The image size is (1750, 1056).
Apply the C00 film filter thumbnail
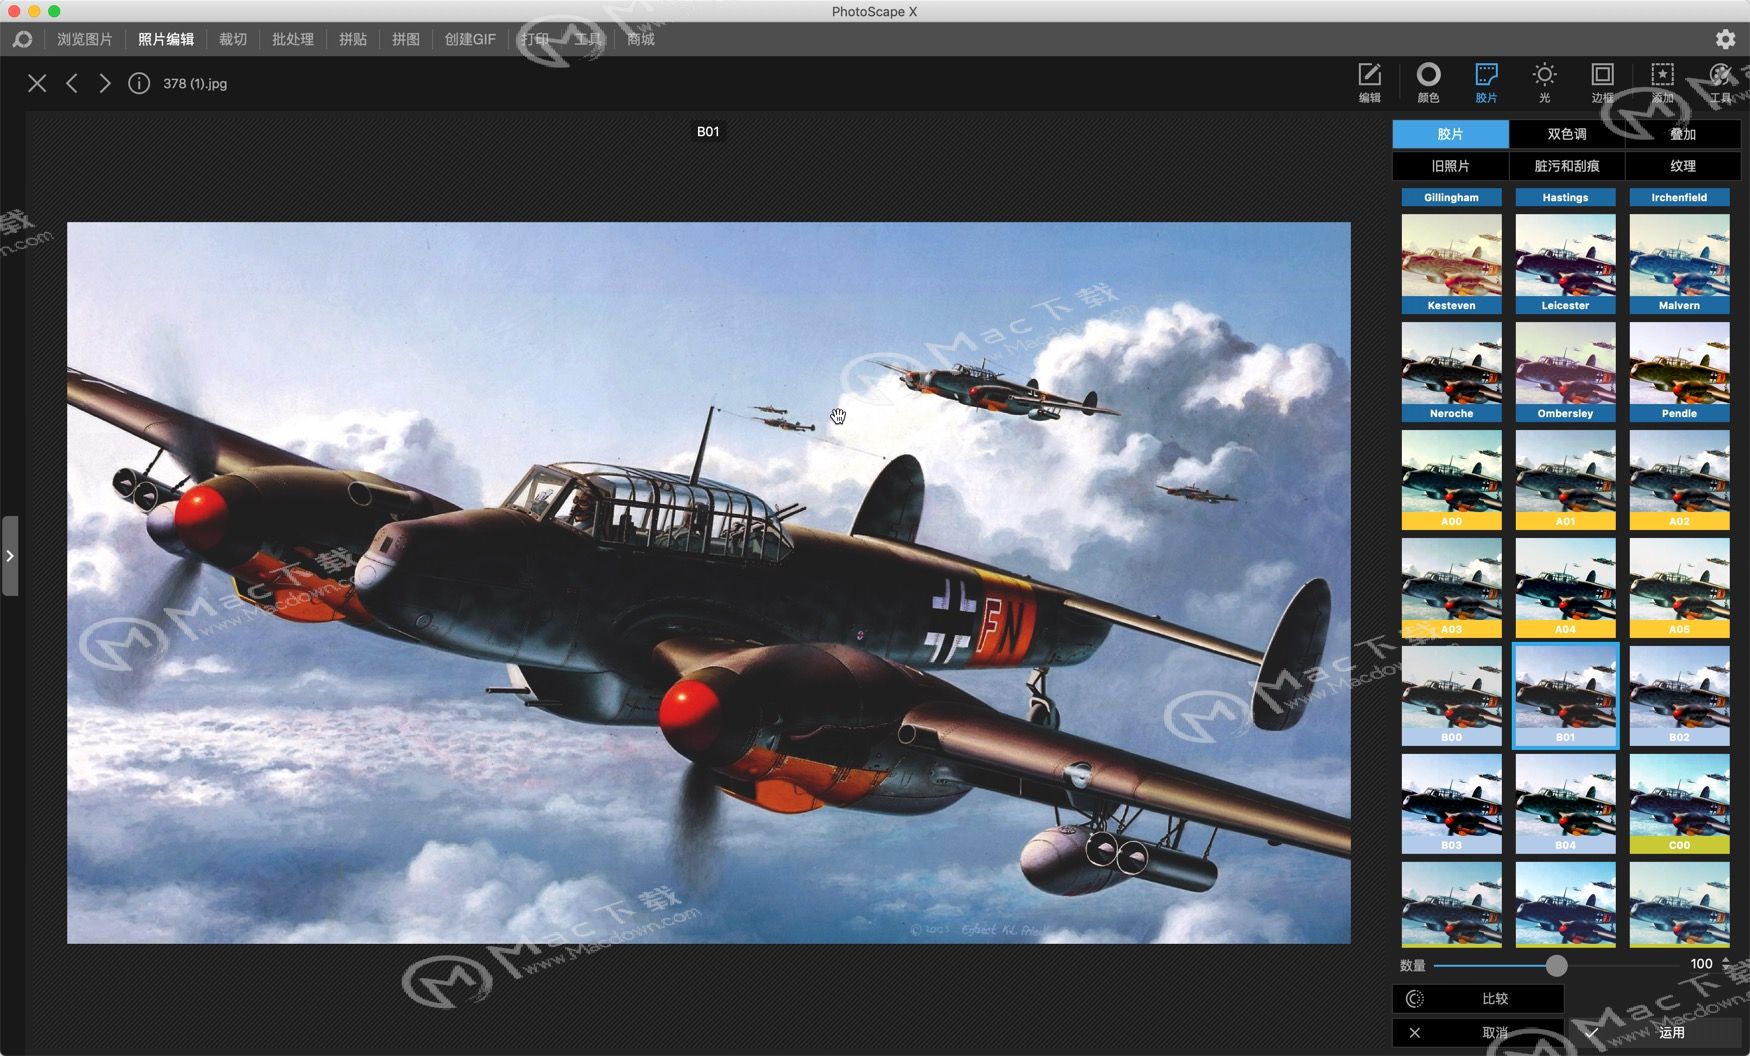1679,804
